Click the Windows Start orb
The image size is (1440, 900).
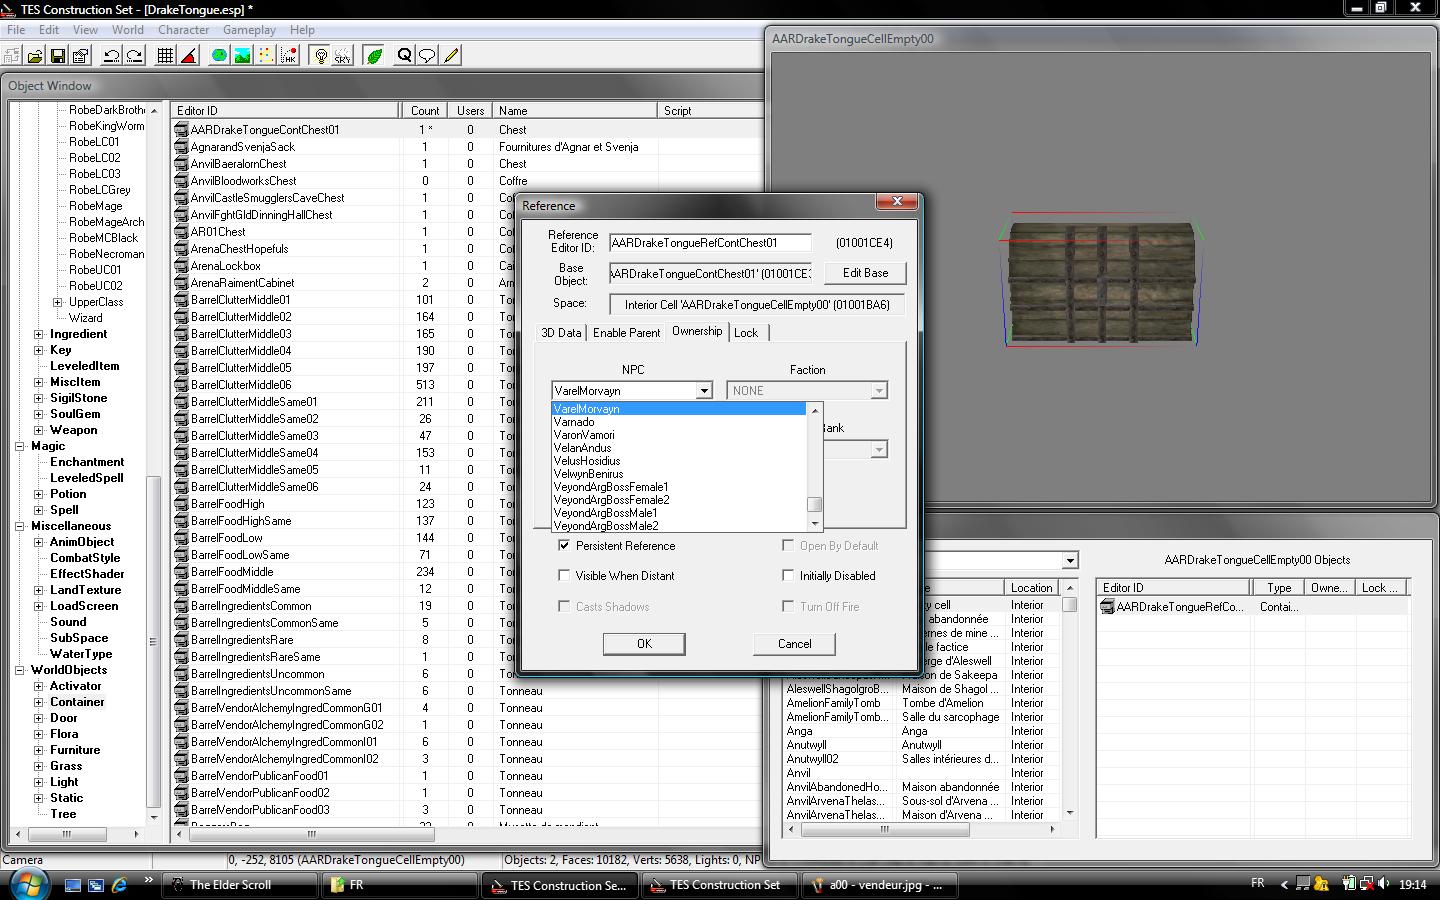[27, 884]
